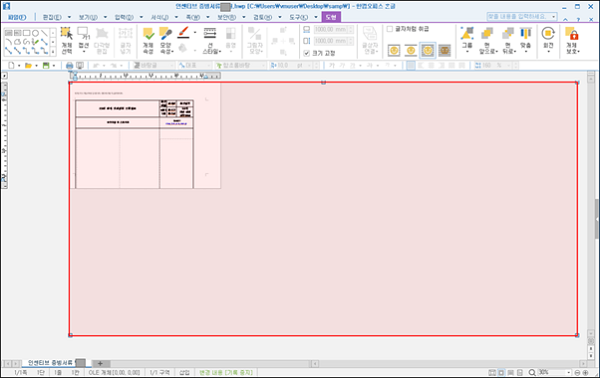Screen dimensions: 600x378
Task: Click the help question mark icon
Action: pyautogui.click(x=578, y=20)
